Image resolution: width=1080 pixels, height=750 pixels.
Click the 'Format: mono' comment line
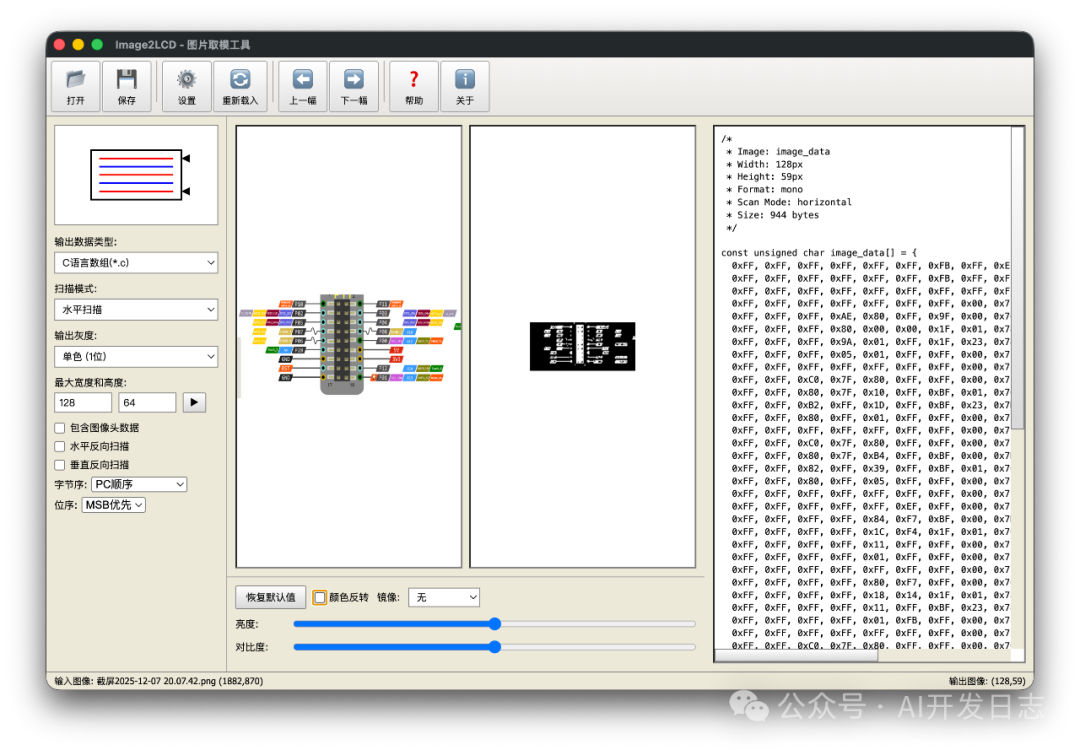764,190
